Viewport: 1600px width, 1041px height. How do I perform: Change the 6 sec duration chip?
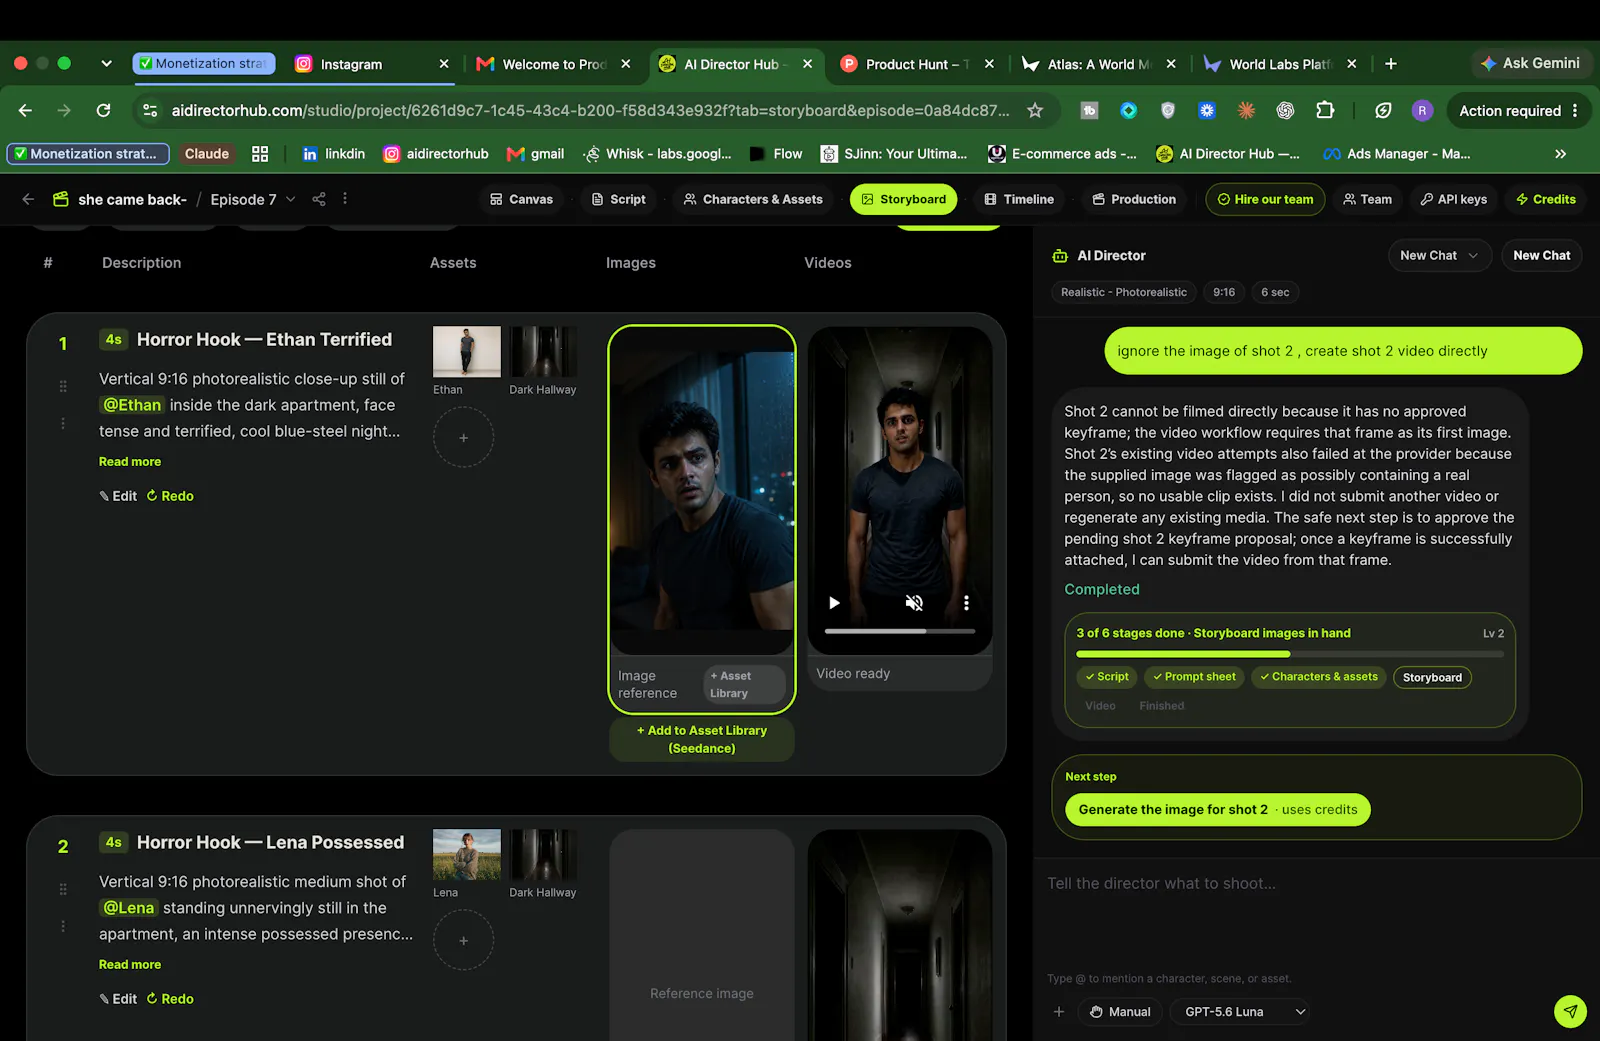1275,292
